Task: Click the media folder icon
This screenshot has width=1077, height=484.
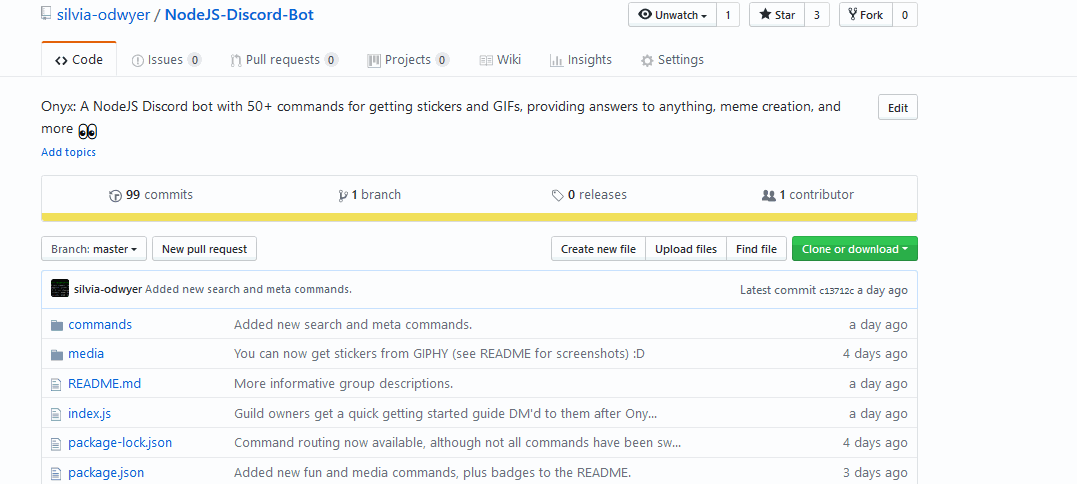Action: click(x=57, y=354)
